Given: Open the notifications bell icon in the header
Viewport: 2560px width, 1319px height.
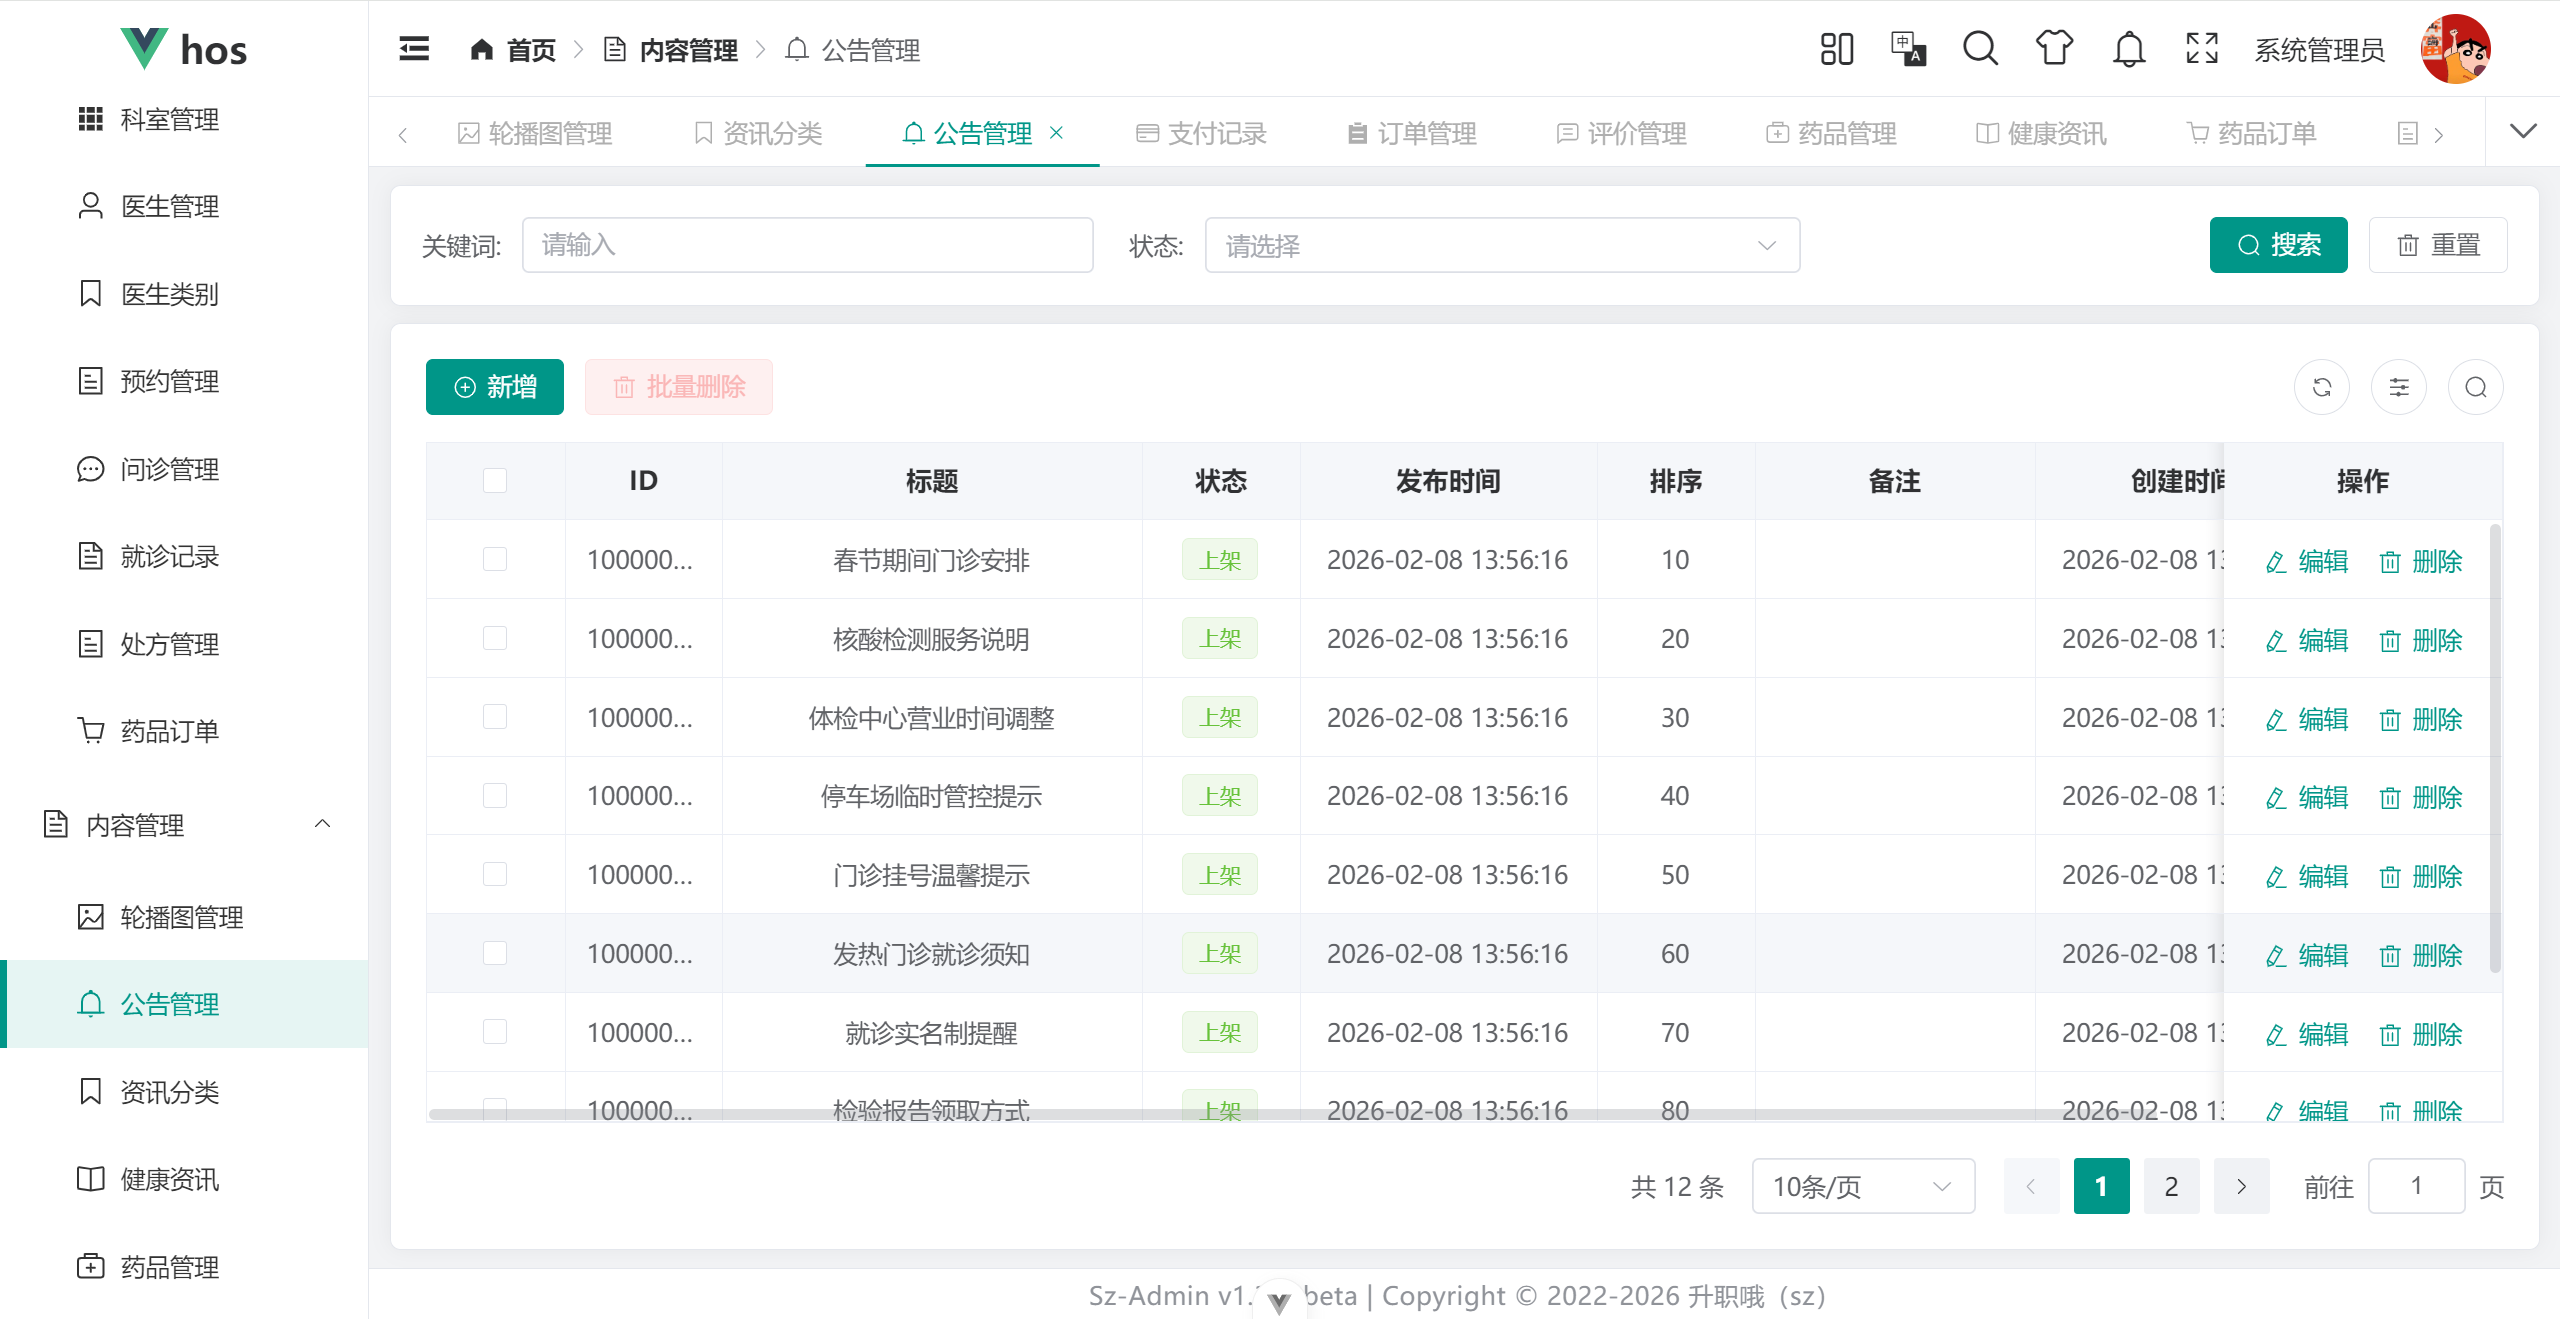Looking at the screenshot, I should point(2128,49).
